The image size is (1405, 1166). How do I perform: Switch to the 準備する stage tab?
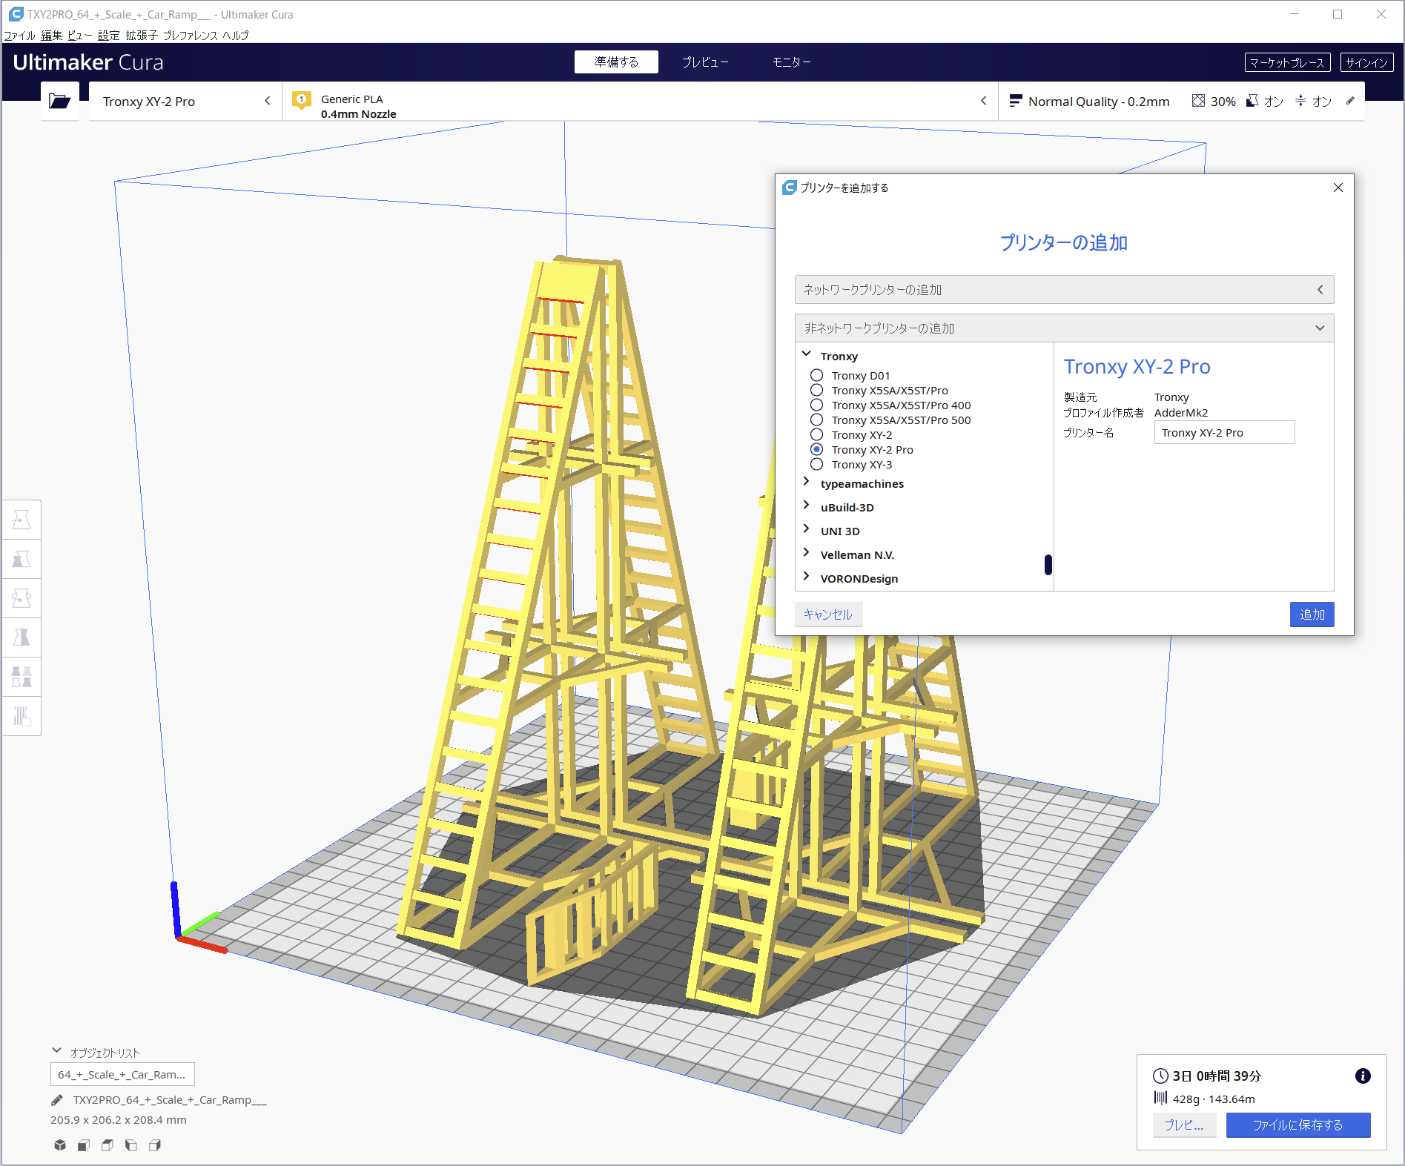coord(616,62)
